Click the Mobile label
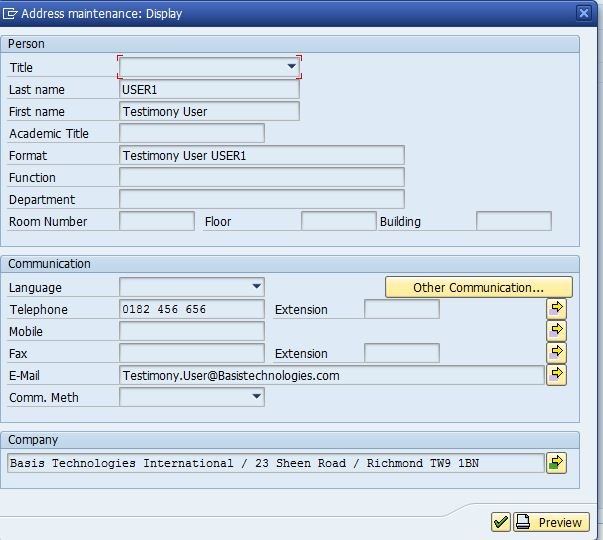Screen dimensions: 603x540 tap(26, 331)
